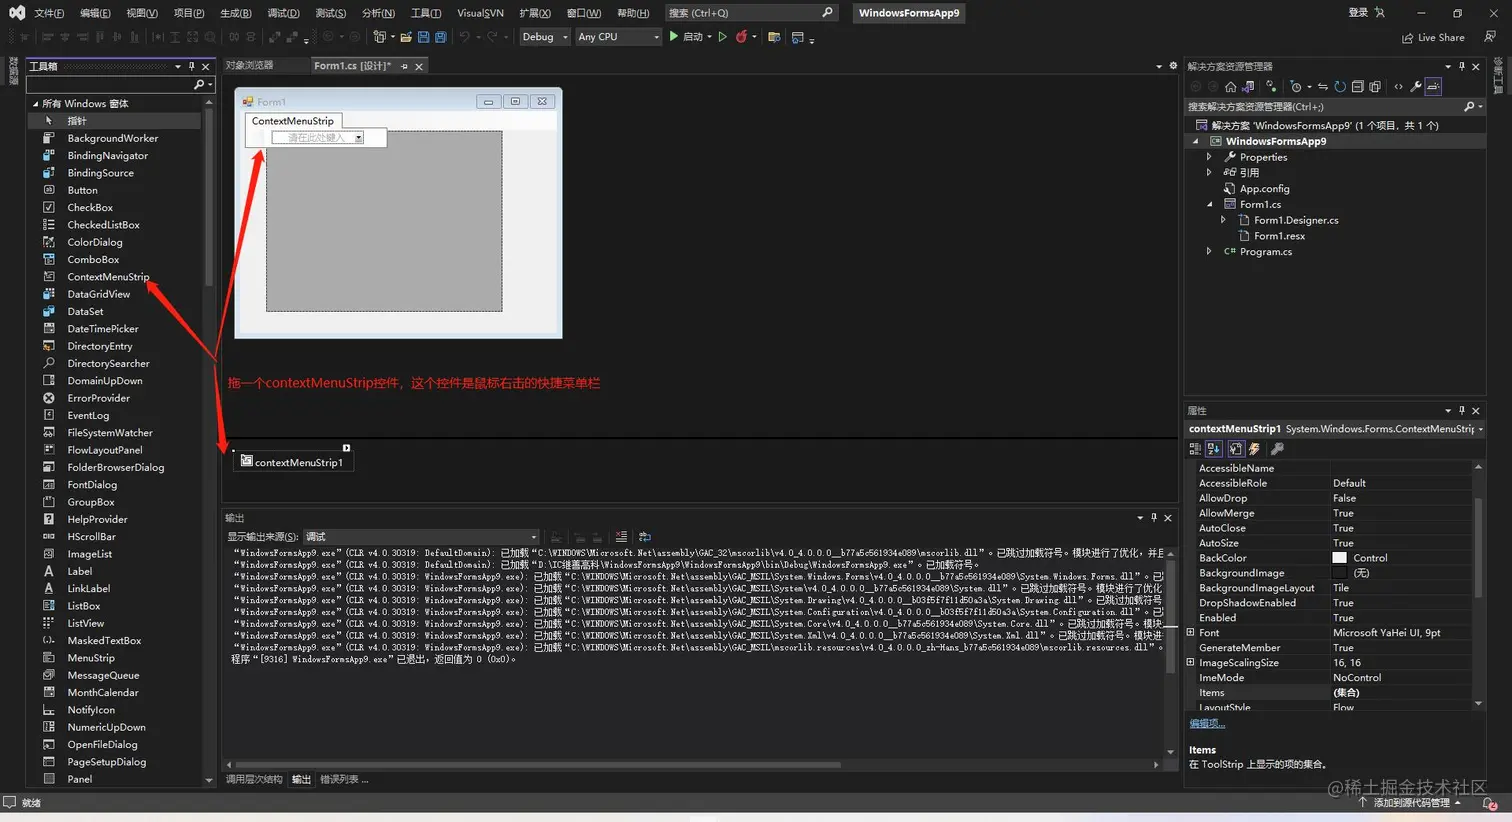Image resolution: width=1512 pixels, height=822 pixels.
Task: Open the VisualSVN menu
Action: click(x=480, y=13)
